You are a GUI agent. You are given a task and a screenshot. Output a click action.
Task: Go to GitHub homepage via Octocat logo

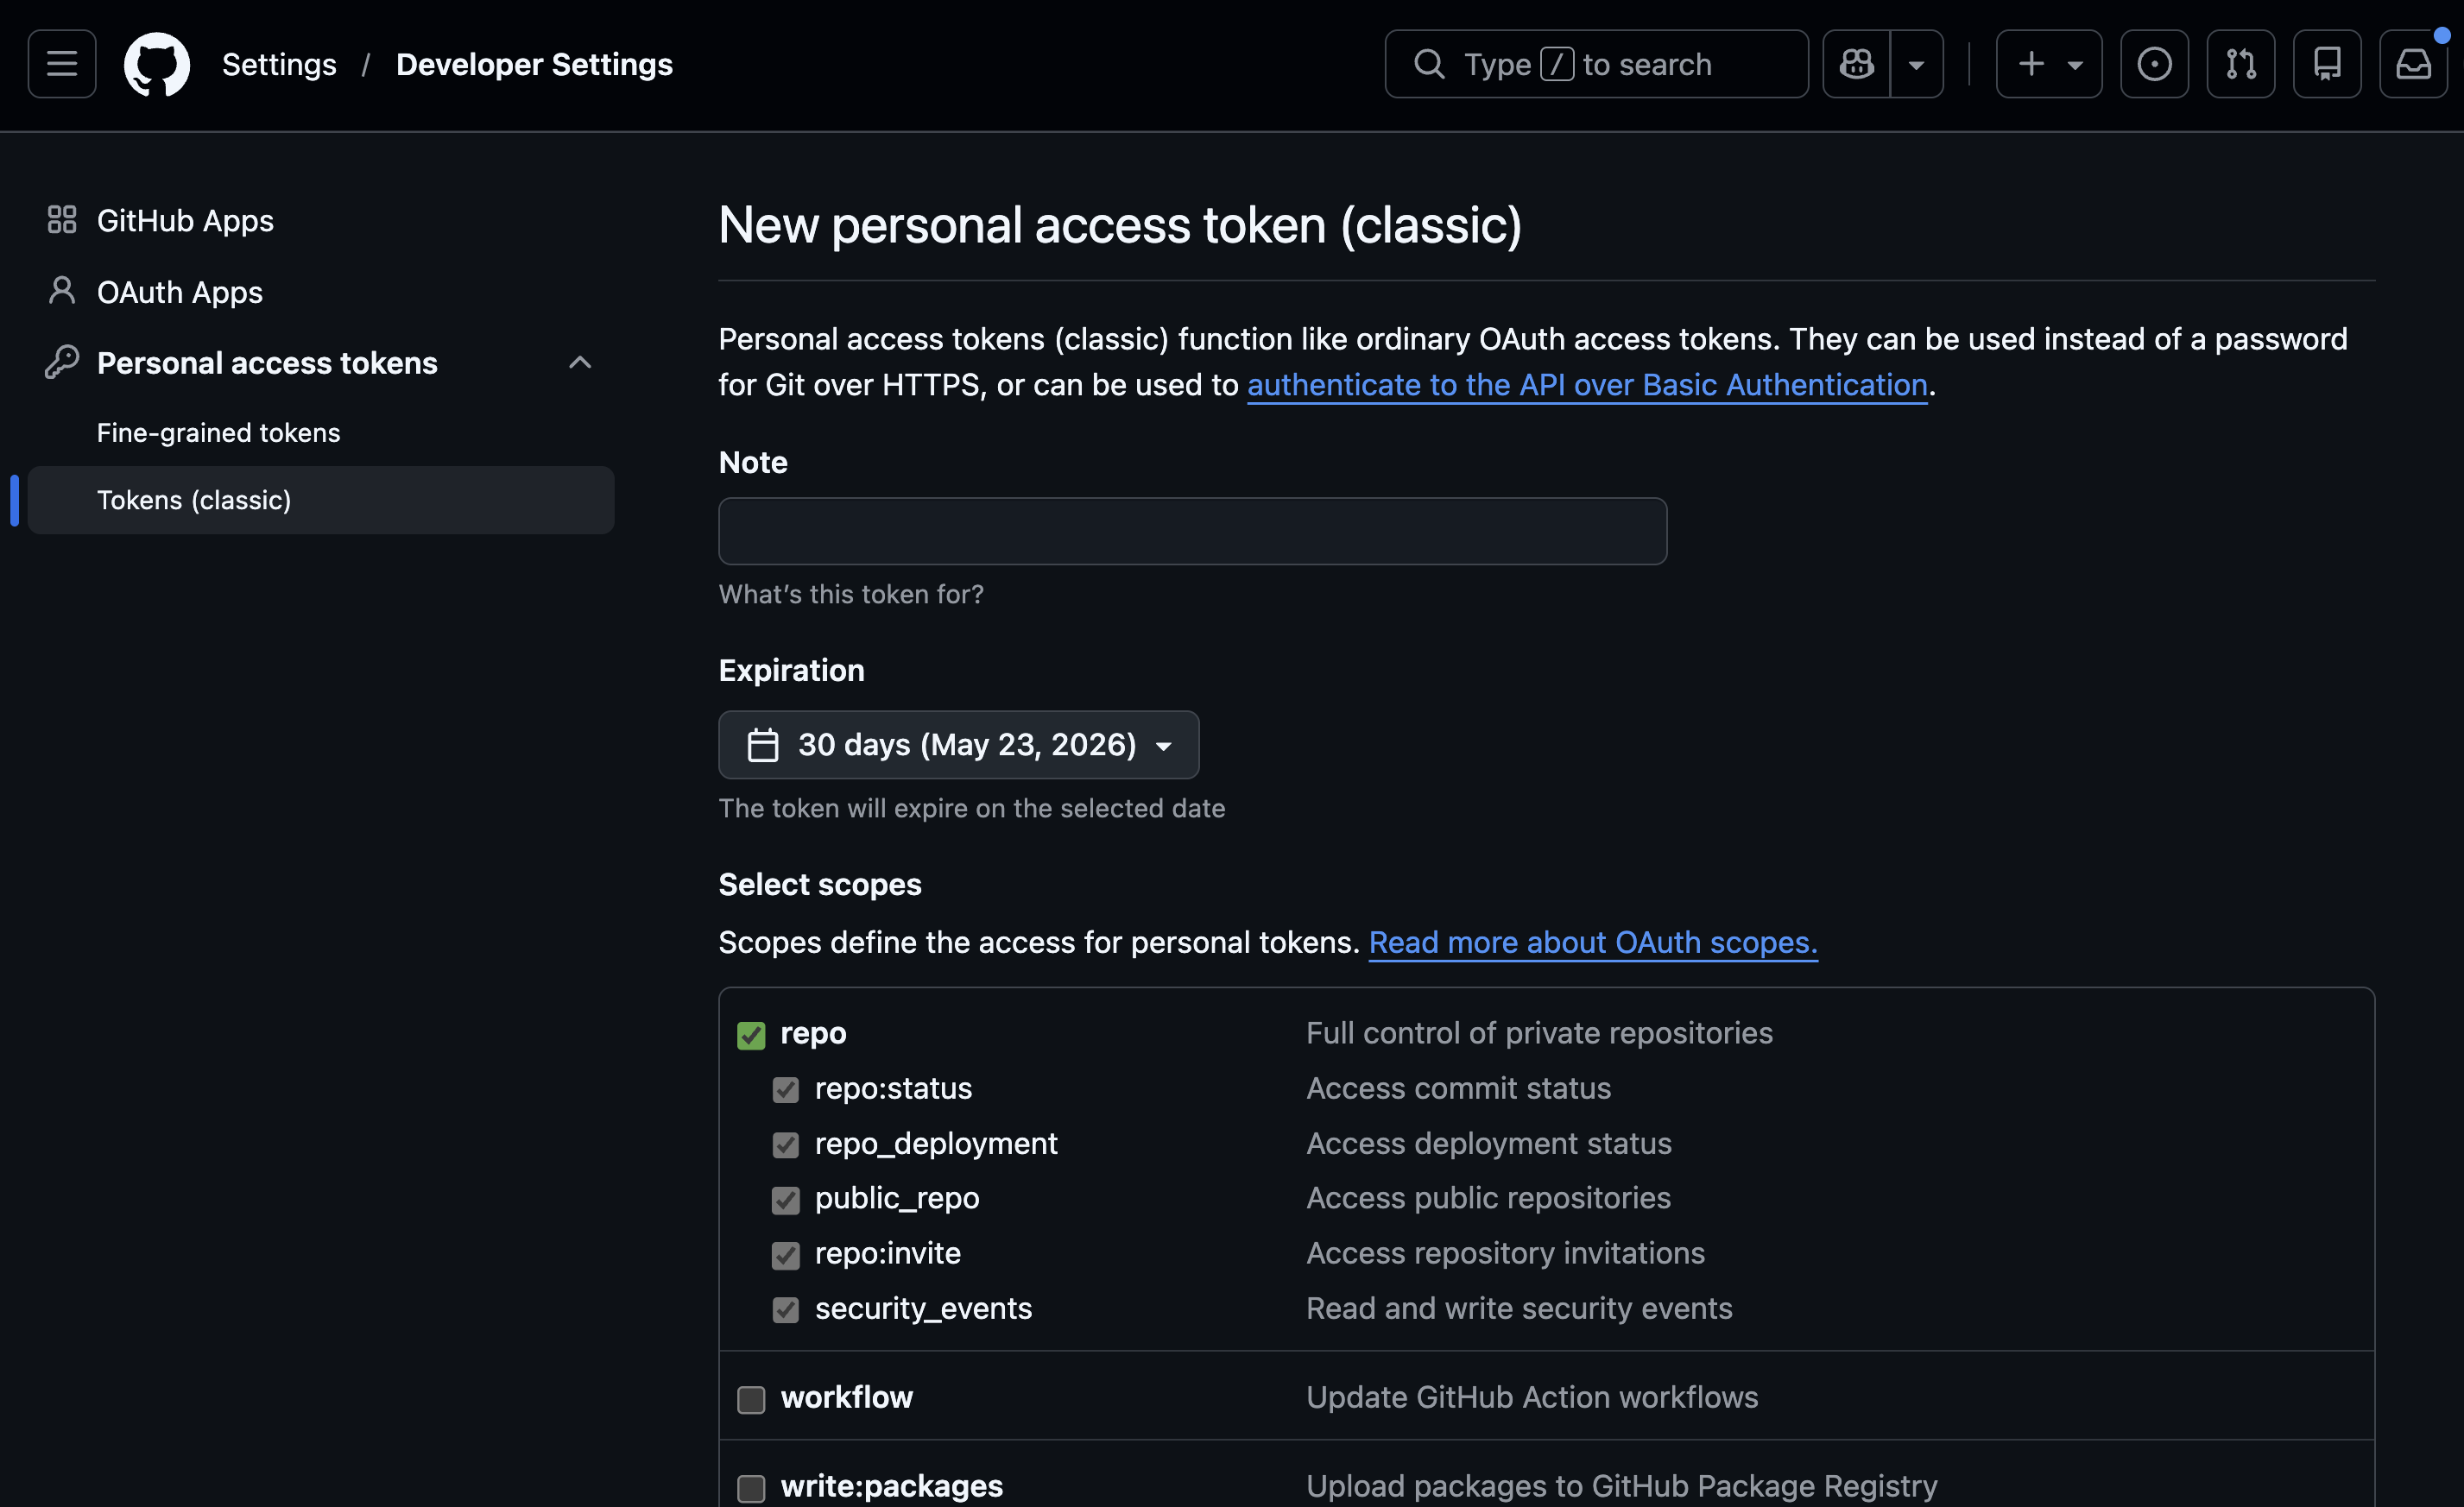[157, 64]
